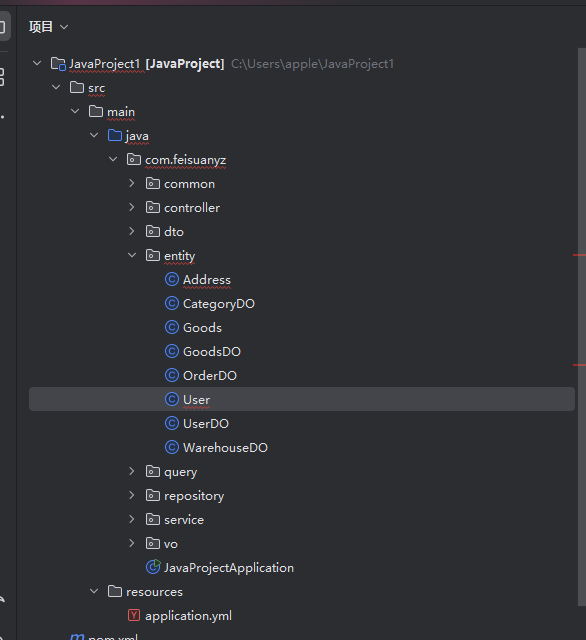Select the controller package label
The height and width of the screenshot is (640, 586).
click(x=192, y=208)
